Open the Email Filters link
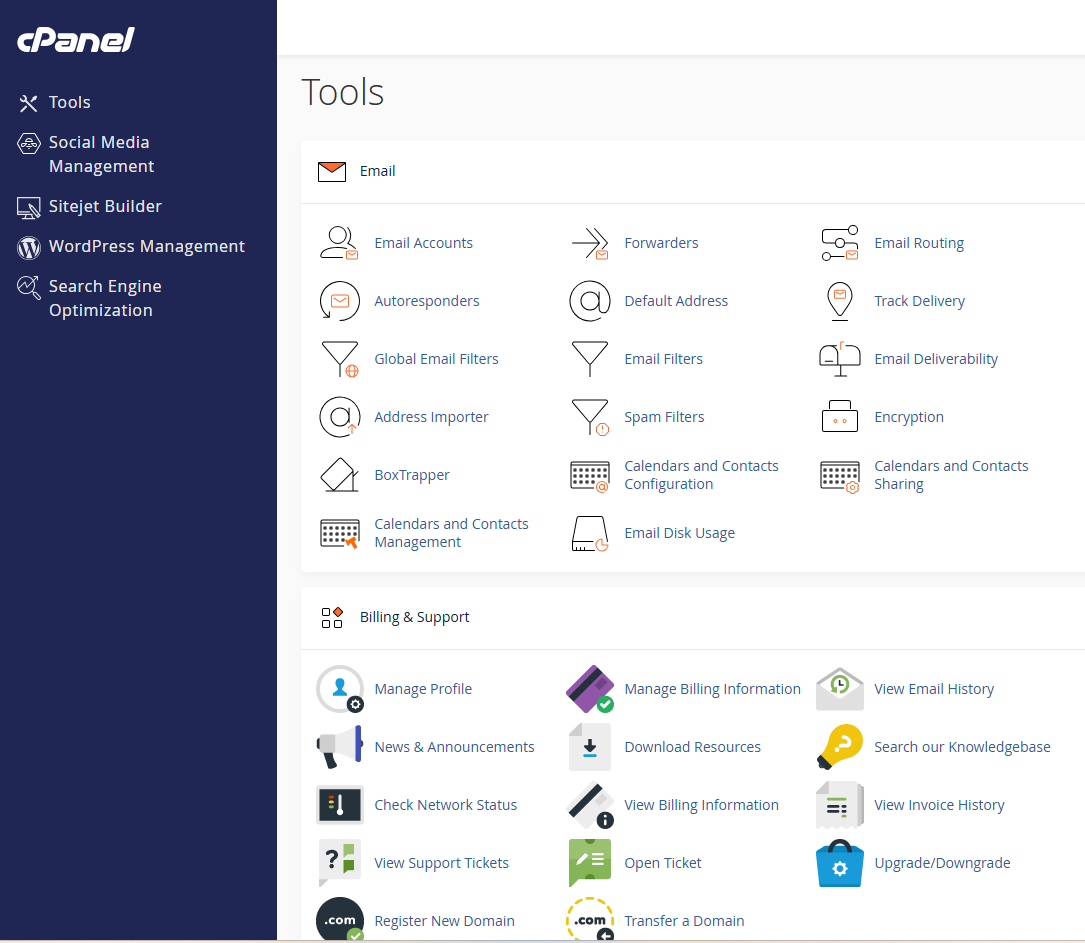The image size is (1085, 943). click(663, 359)
